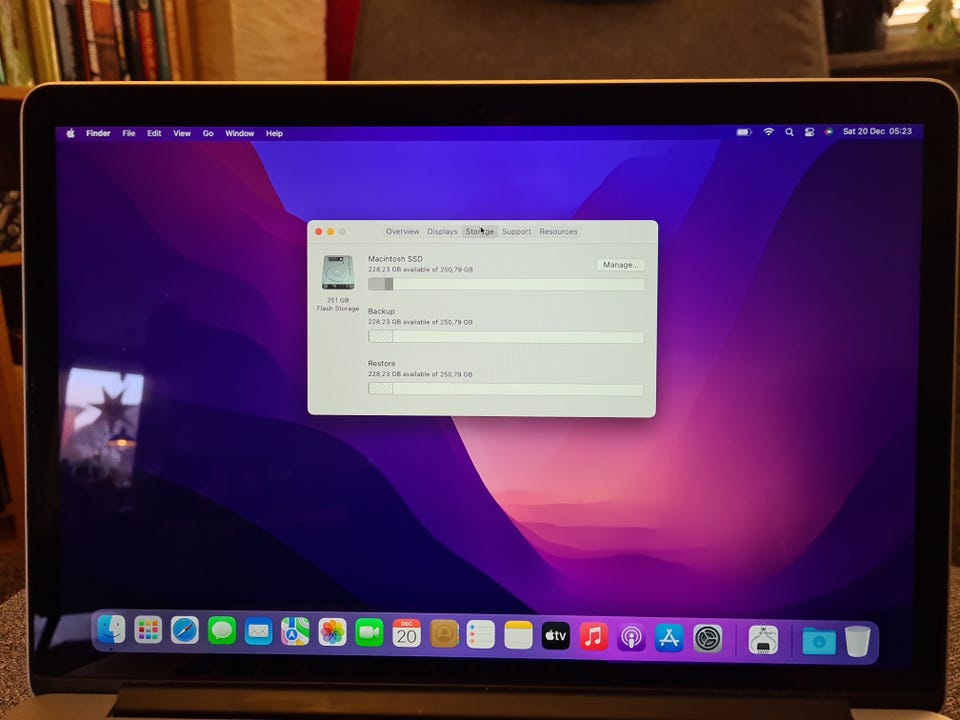Click the Backup volume name

point(381,311)
